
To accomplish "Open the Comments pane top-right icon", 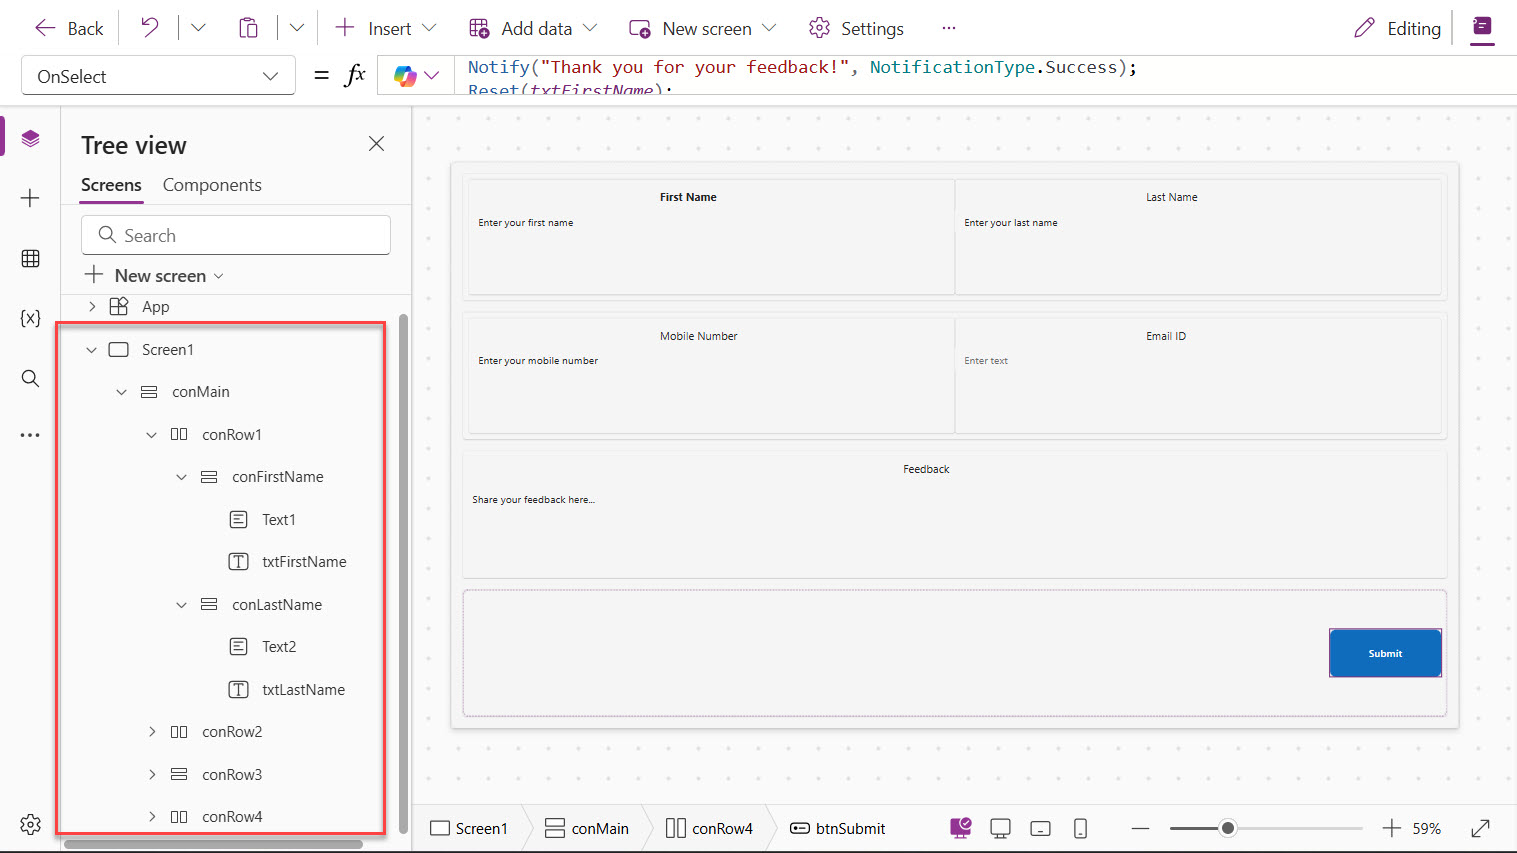I will coord(1482,29).
